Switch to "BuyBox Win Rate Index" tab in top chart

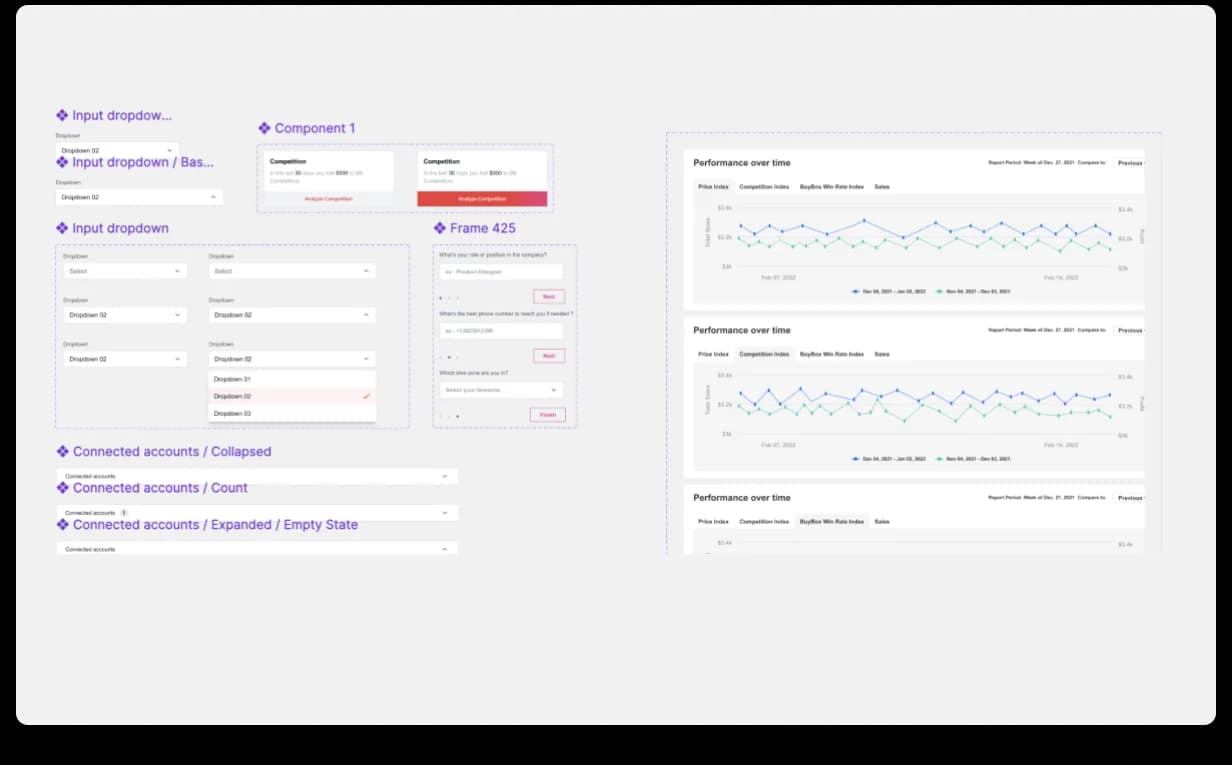point(831,187)
